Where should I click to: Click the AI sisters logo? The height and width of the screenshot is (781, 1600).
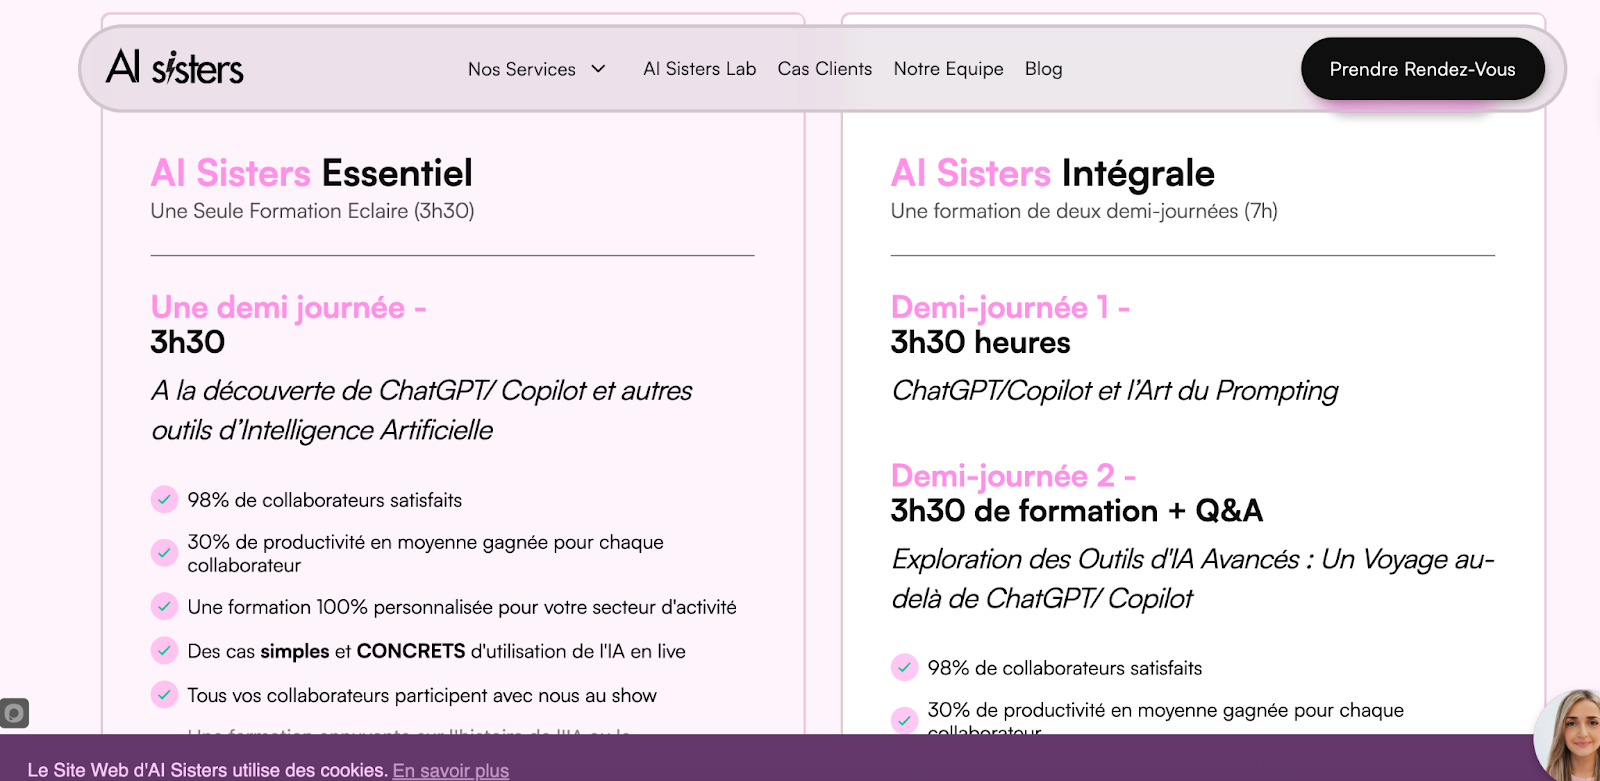[175, 68]
